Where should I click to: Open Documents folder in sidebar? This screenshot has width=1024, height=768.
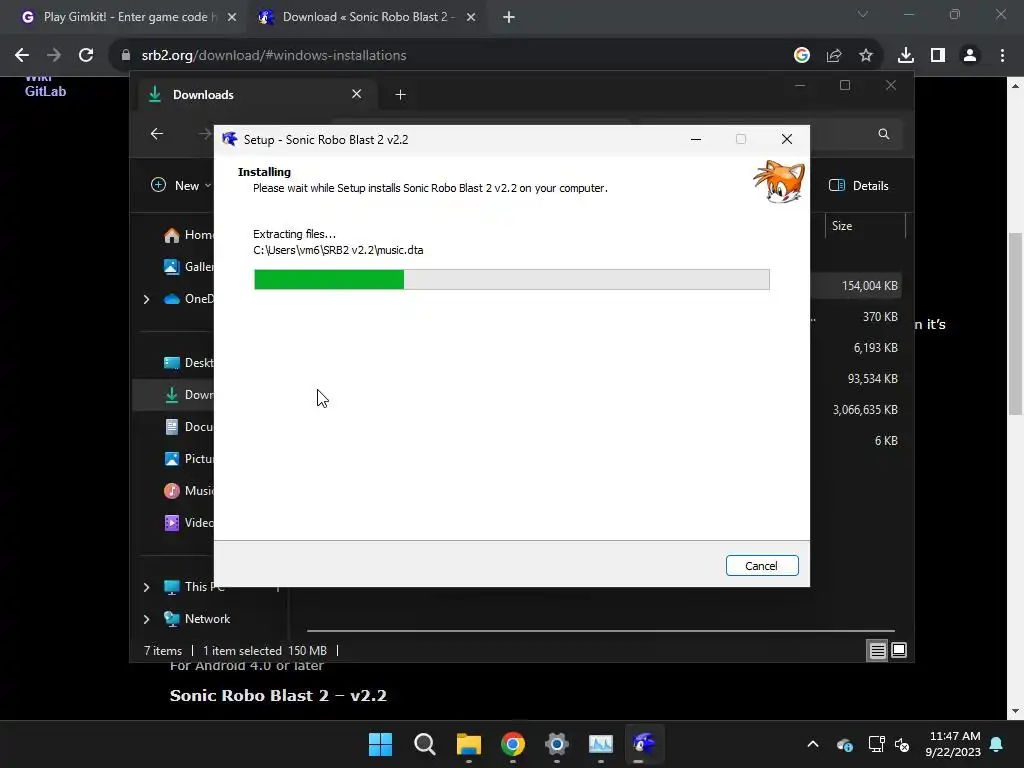188,426
